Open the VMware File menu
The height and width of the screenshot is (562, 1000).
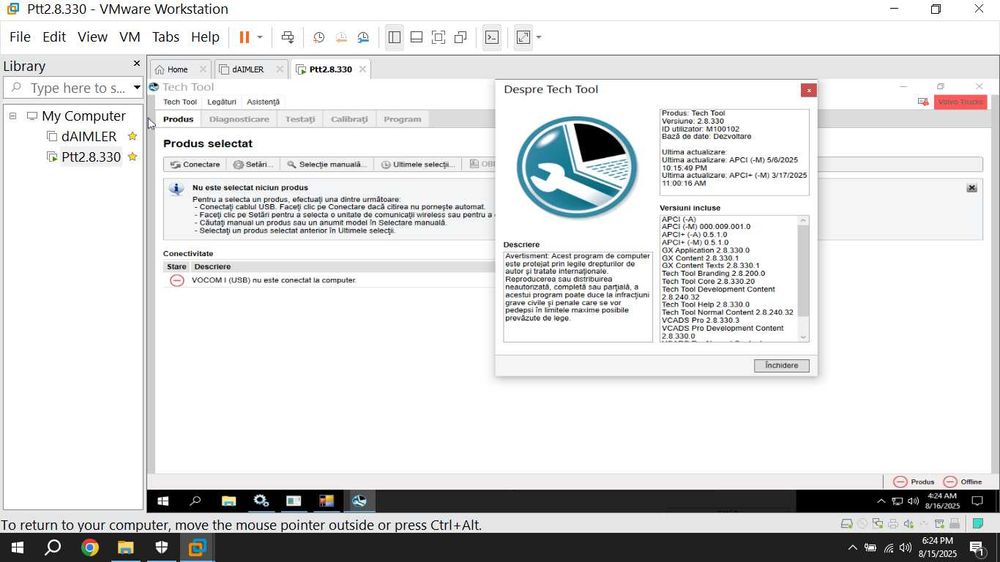click(20, 37)
